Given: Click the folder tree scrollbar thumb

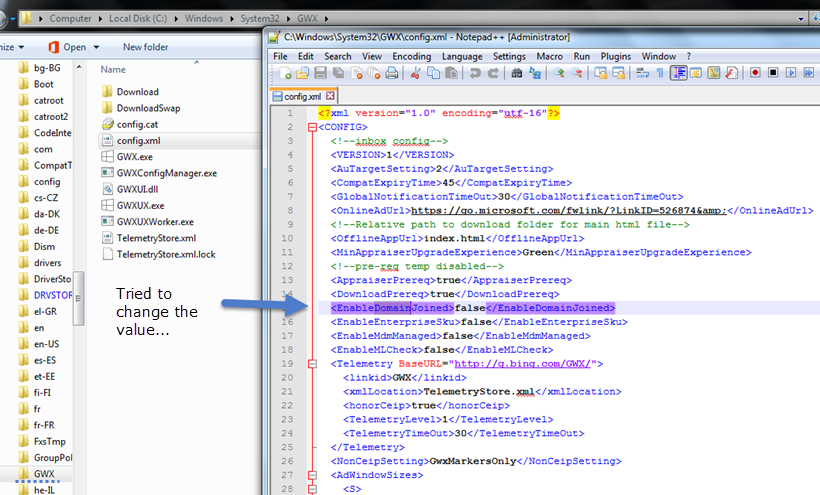Looking at the screenshot, I should click(x=78, y=298).
